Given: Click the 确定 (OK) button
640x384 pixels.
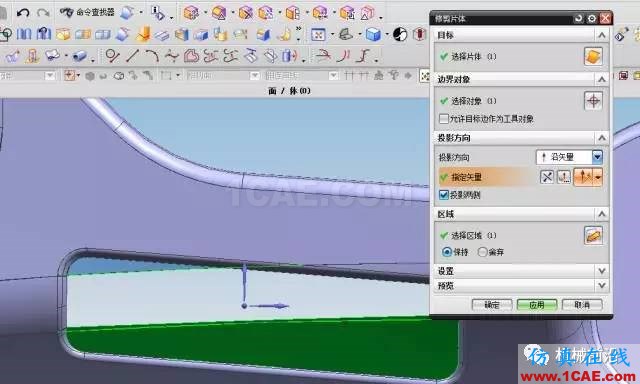Looking at the screenshot, I should (492, 305).
